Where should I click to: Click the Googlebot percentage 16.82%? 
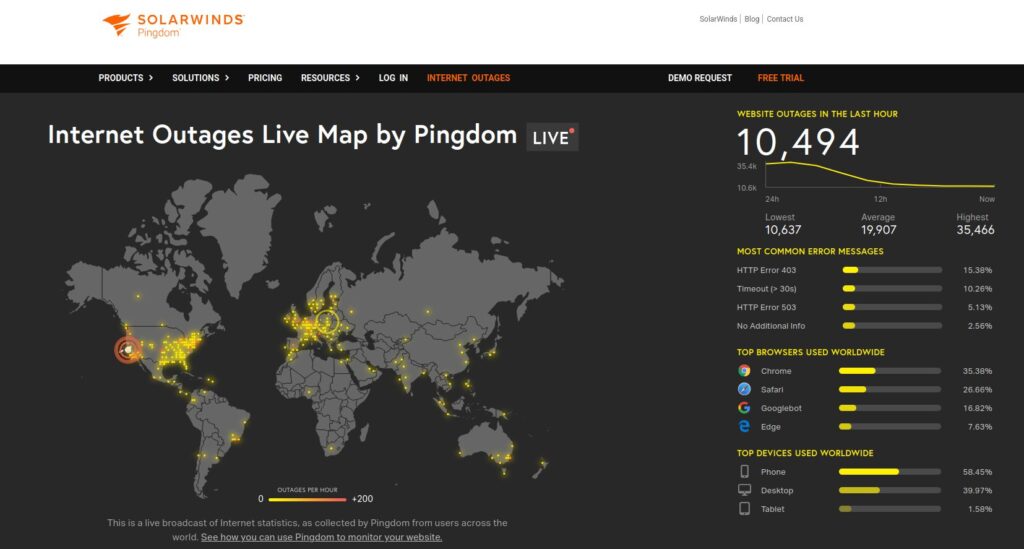[x=977, y=408]
